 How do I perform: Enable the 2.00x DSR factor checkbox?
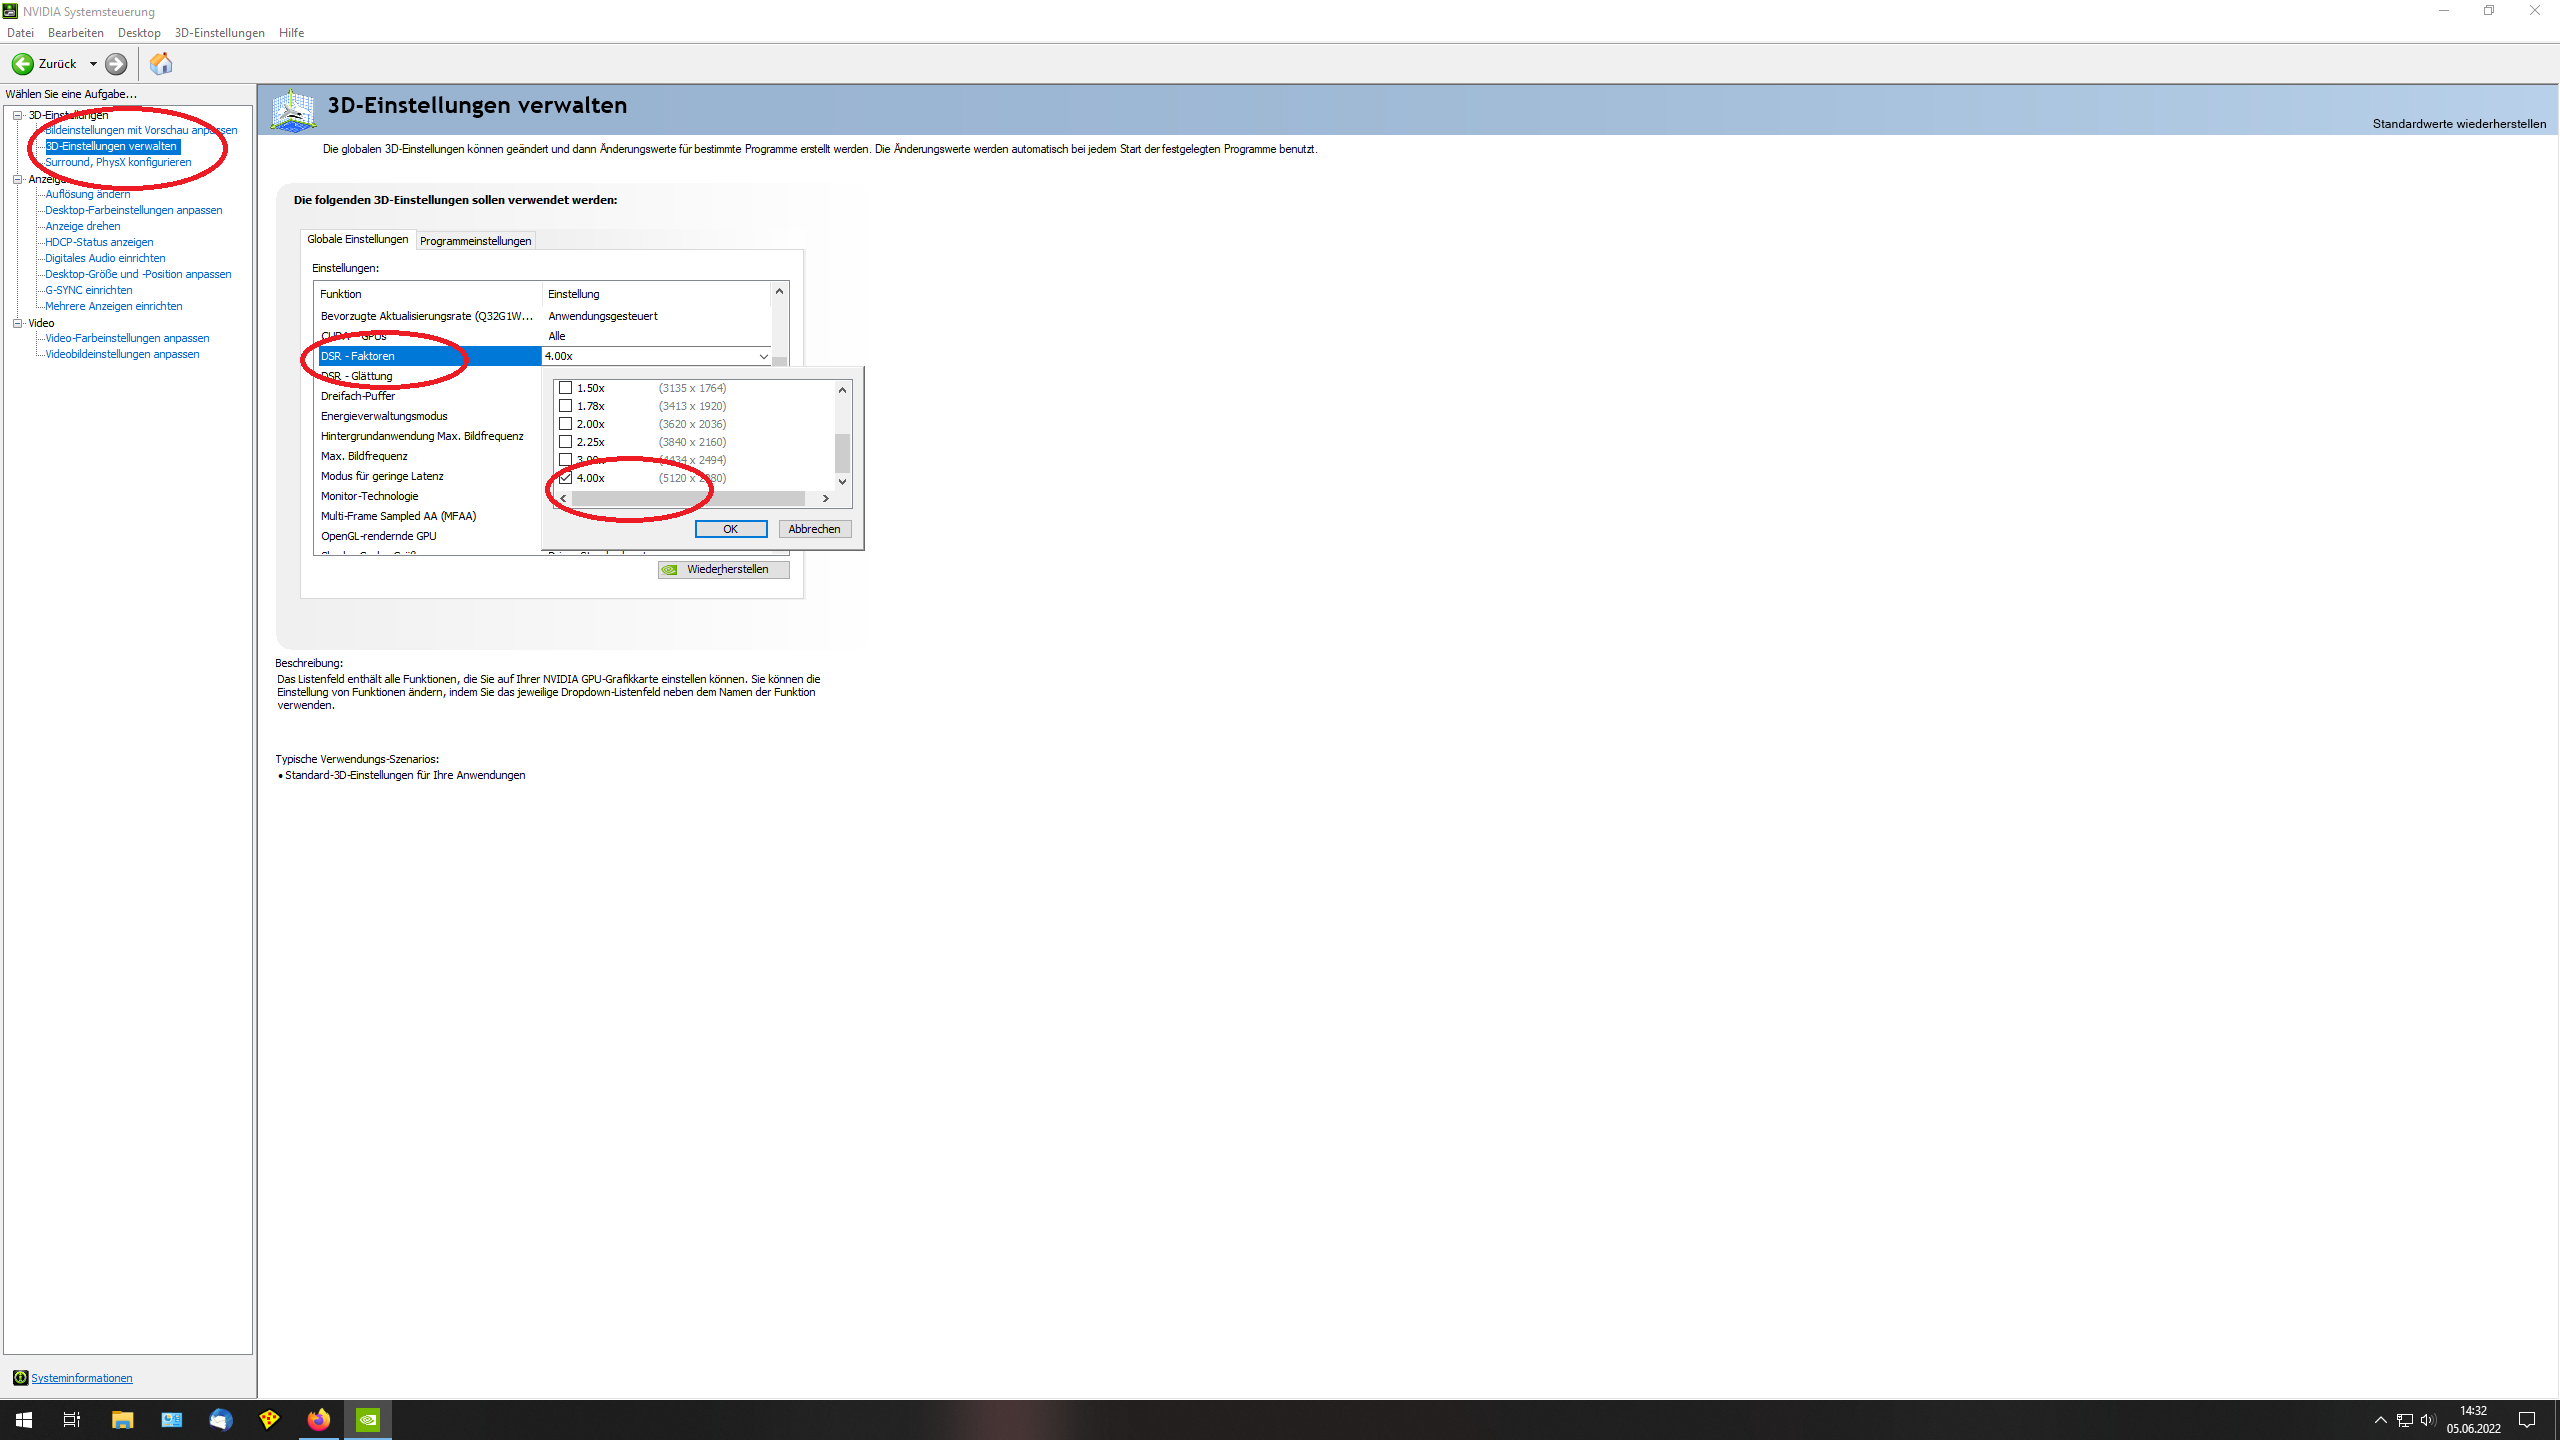pos(566,423)
